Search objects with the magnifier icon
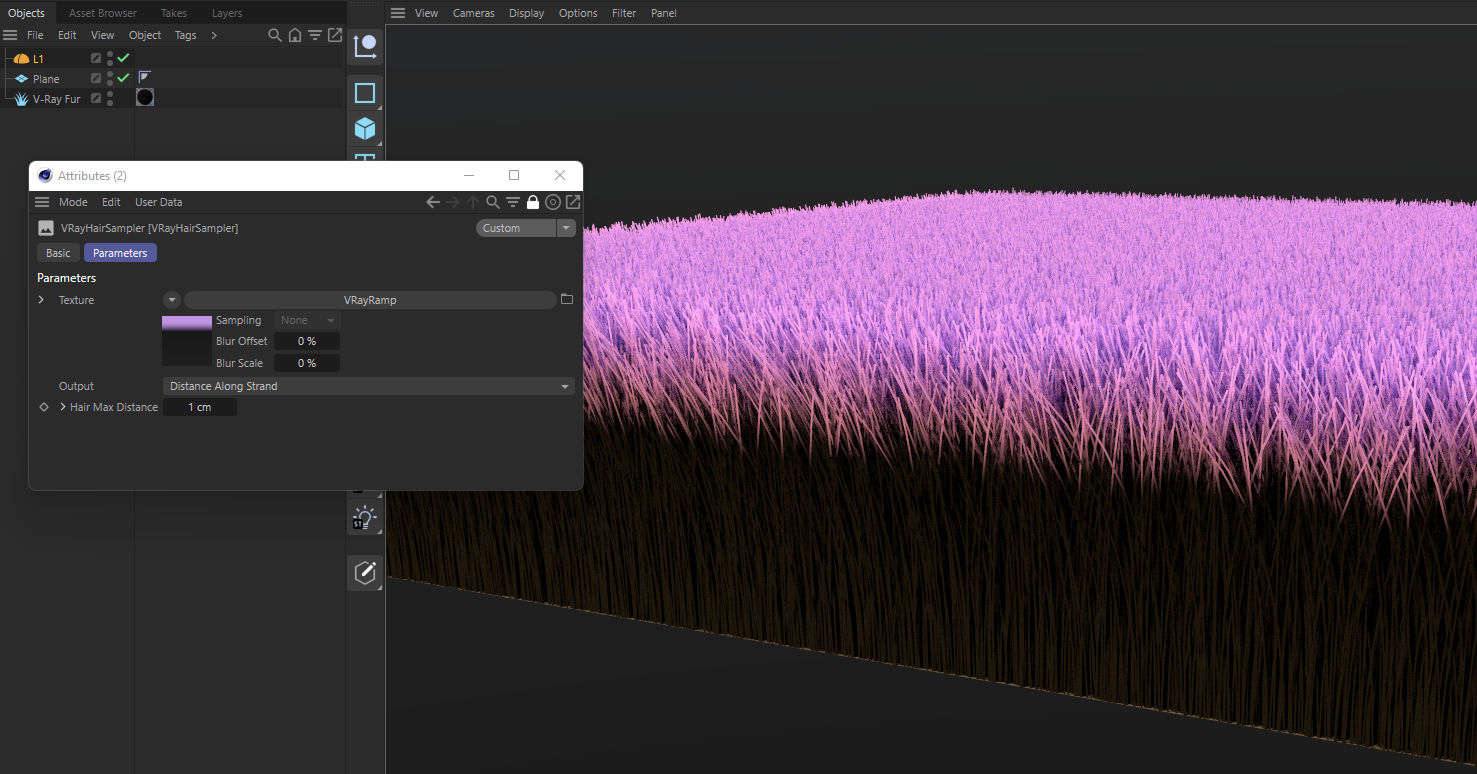 click(275, 35)
